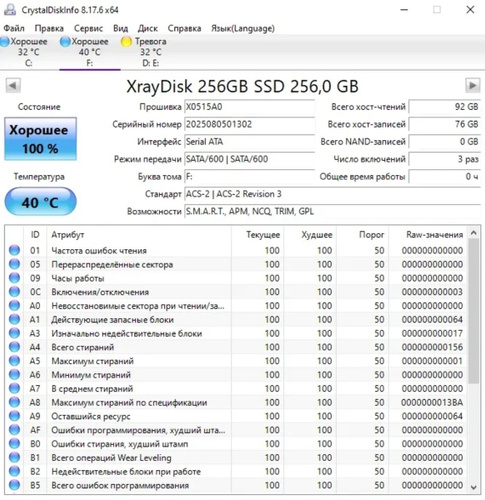485x500 pixels.
Task: Go to next disk with right arrow
Action: [472, 85]
